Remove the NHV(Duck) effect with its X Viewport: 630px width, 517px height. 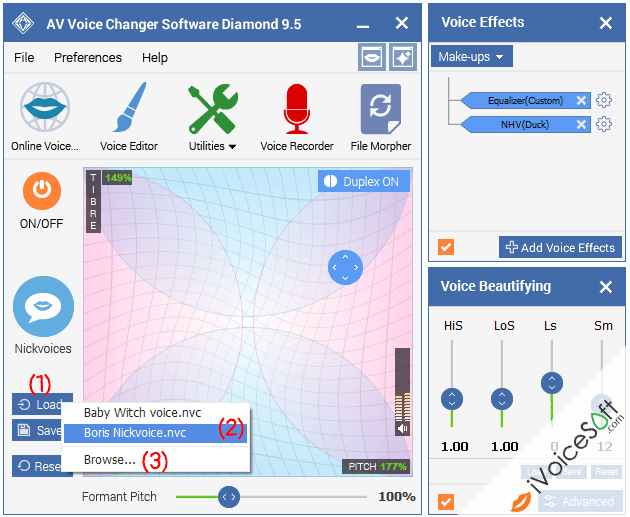click(581, 125)
